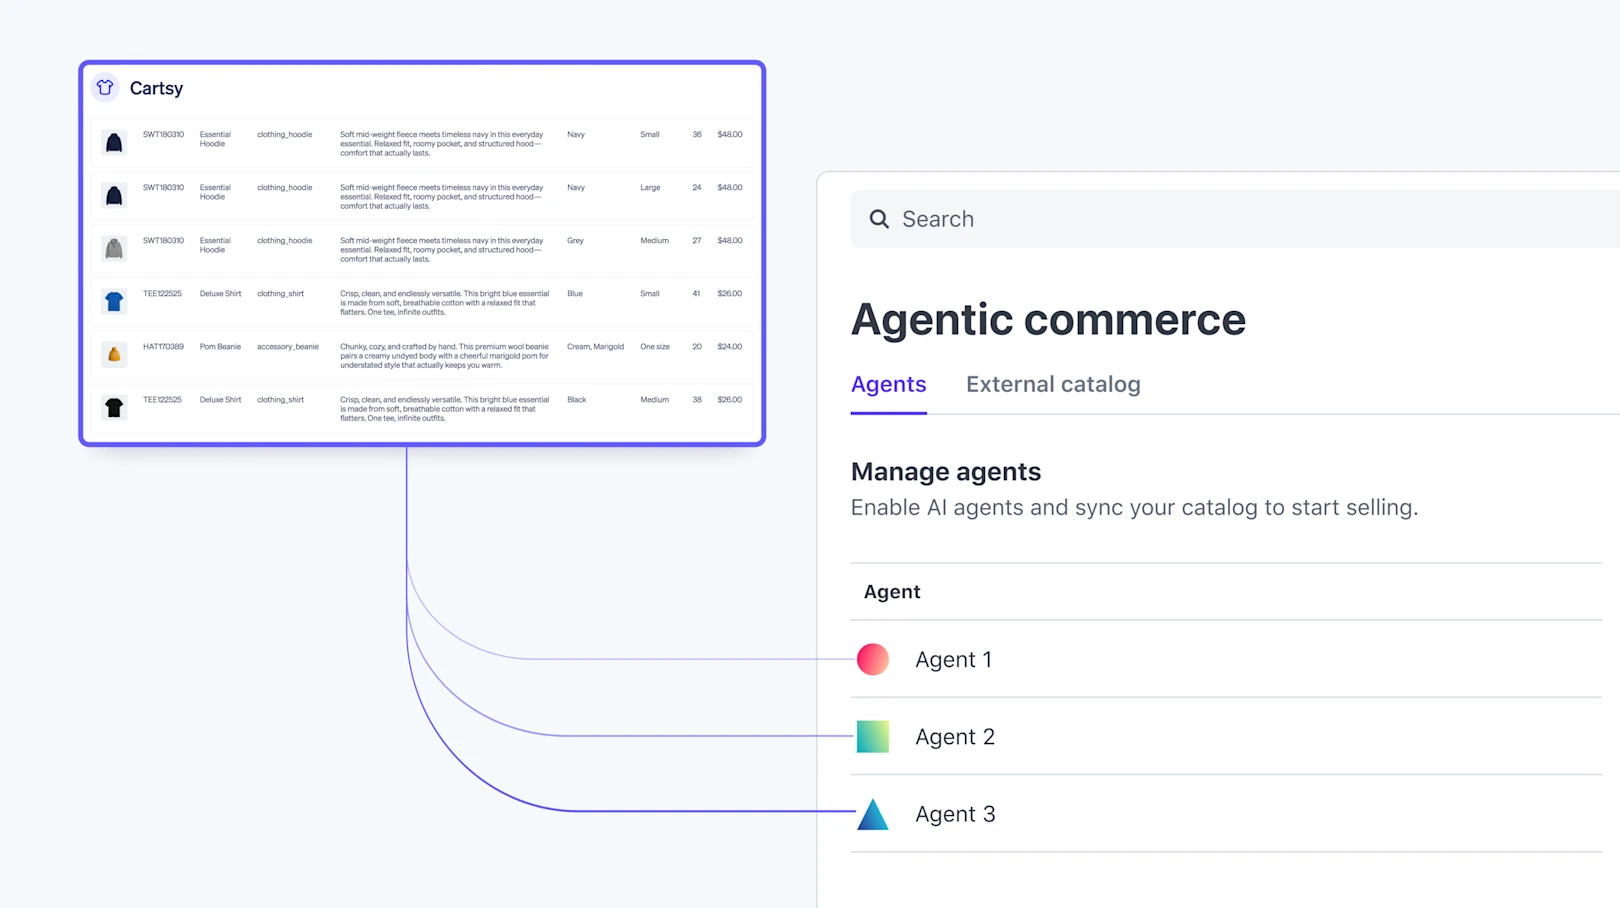The height and width of the screenshot is (908, 1620).
Task: Click the Pom Beanie product thumbnail
Action: [113, 354]
